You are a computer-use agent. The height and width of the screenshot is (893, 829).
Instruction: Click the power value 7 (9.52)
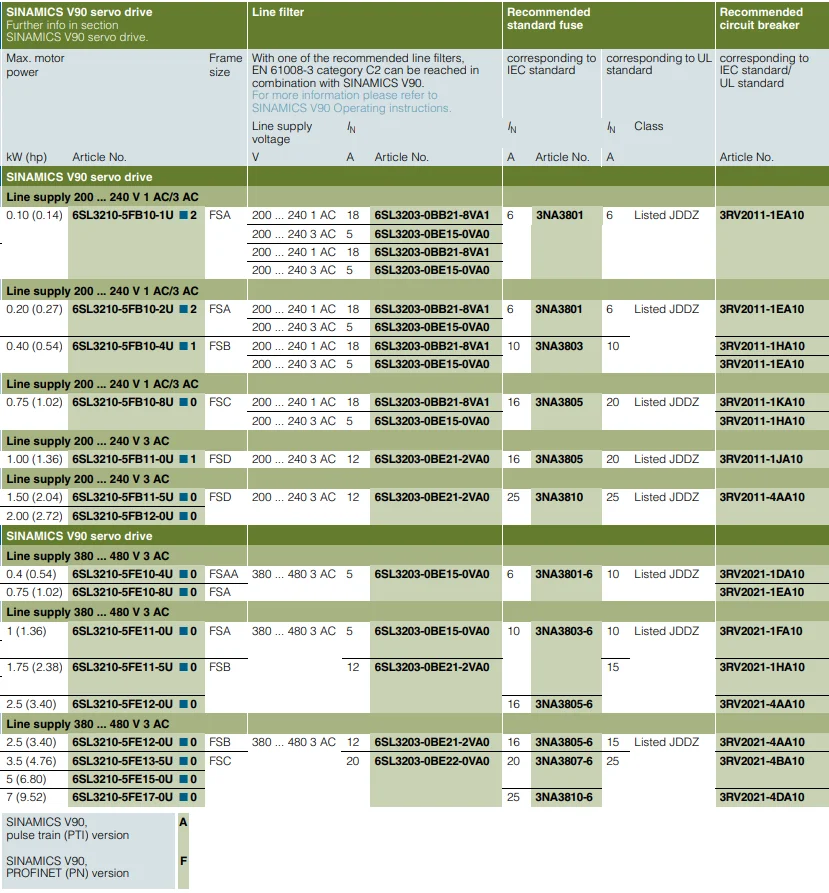pyautogui.click(x=26, y=797)
